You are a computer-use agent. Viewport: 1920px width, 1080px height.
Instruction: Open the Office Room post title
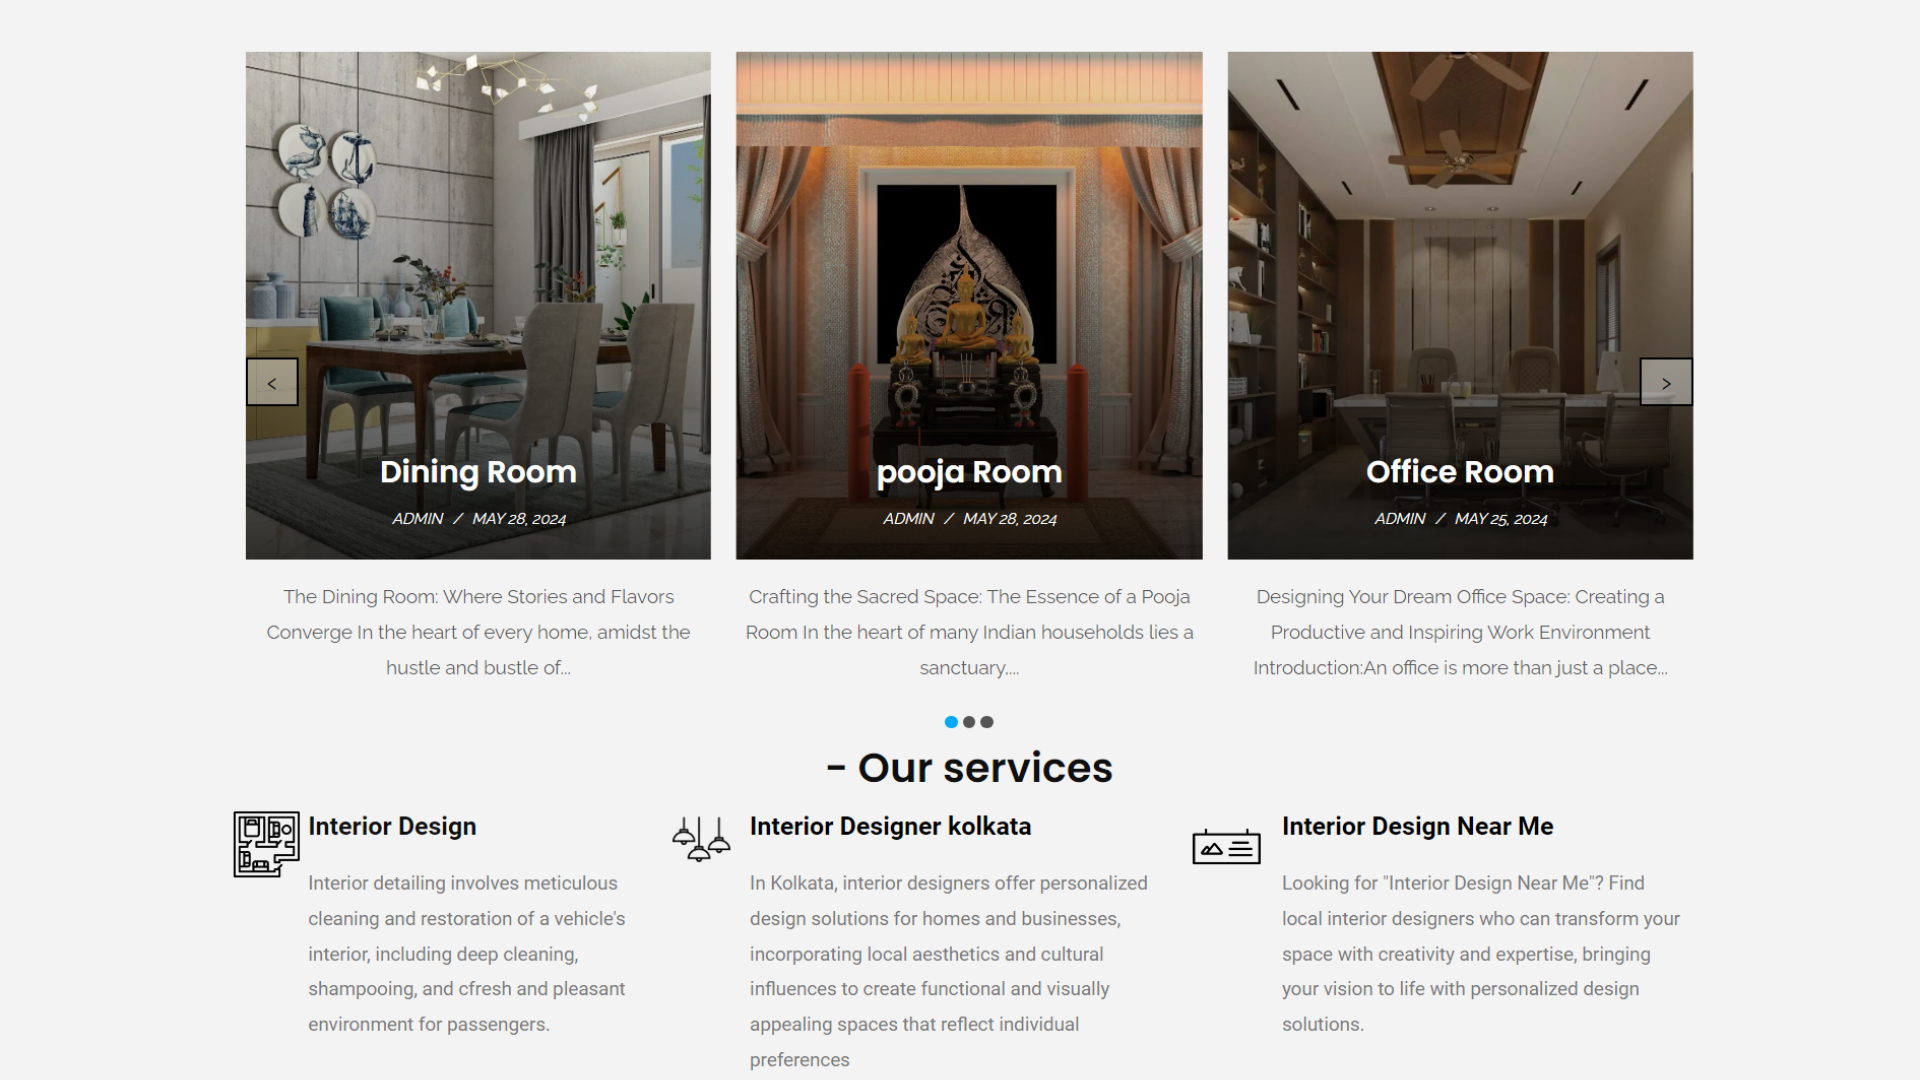point(1460,472)
